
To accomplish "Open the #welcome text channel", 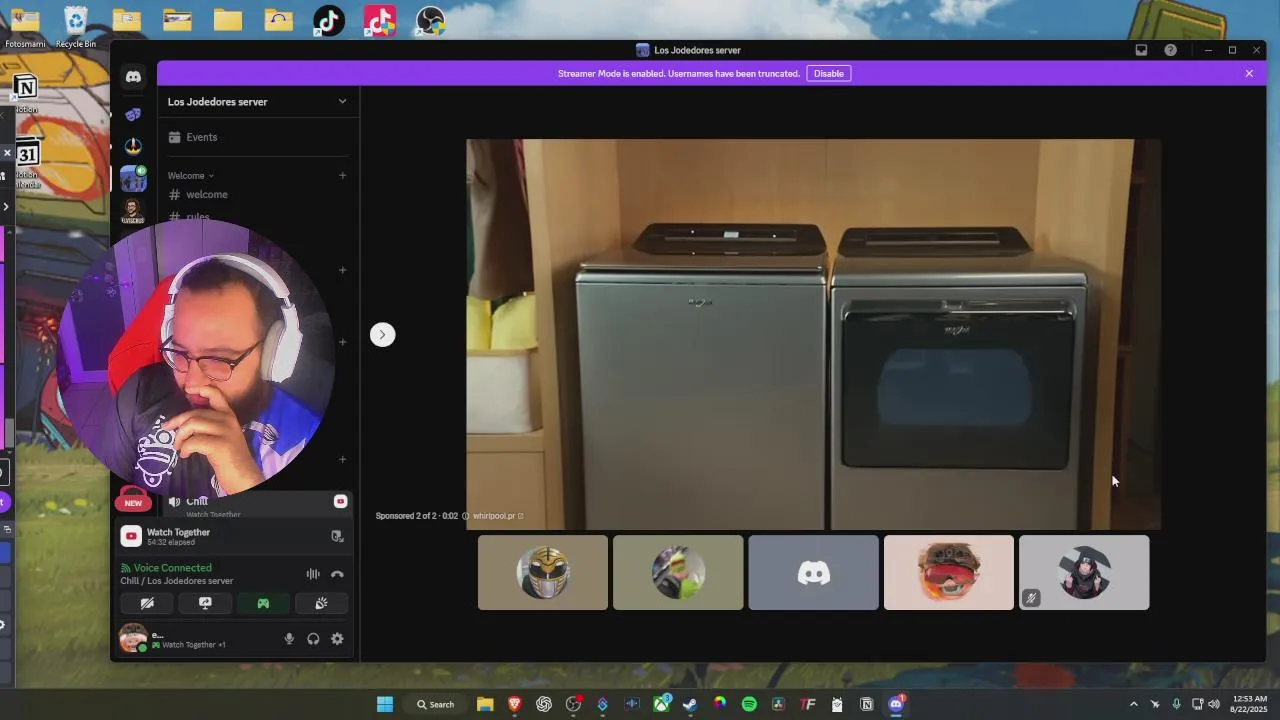I will pyautogui.click(x=207, y=194).
